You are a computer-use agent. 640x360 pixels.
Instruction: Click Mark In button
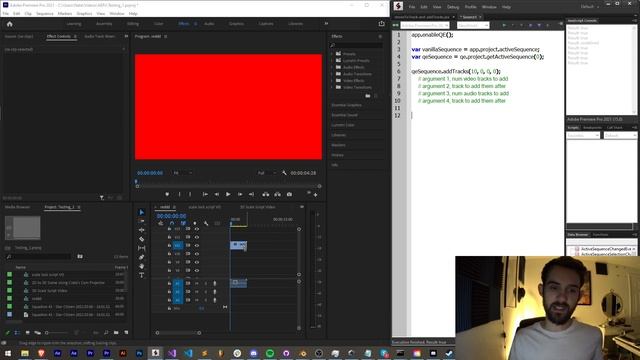[179, 194]
